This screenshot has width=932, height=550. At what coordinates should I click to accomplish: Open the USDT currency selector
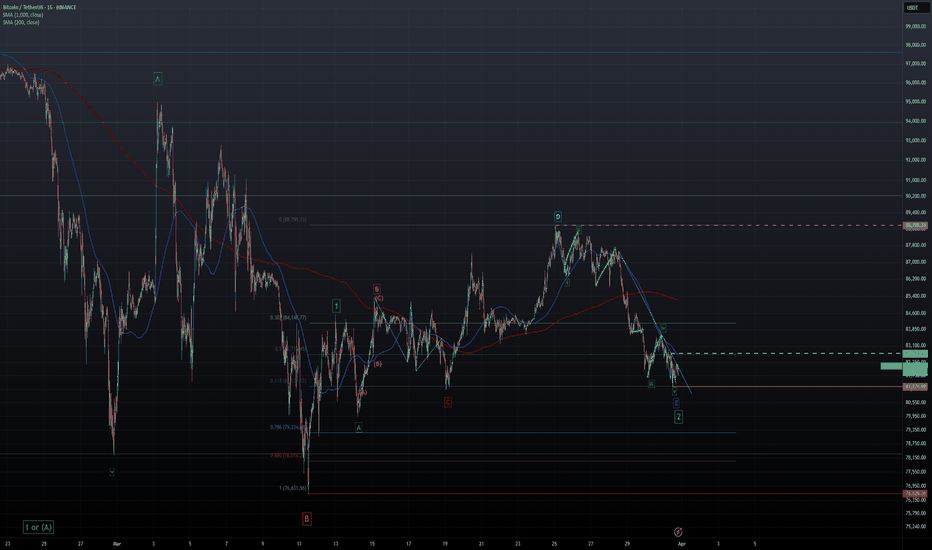(916, 8)
